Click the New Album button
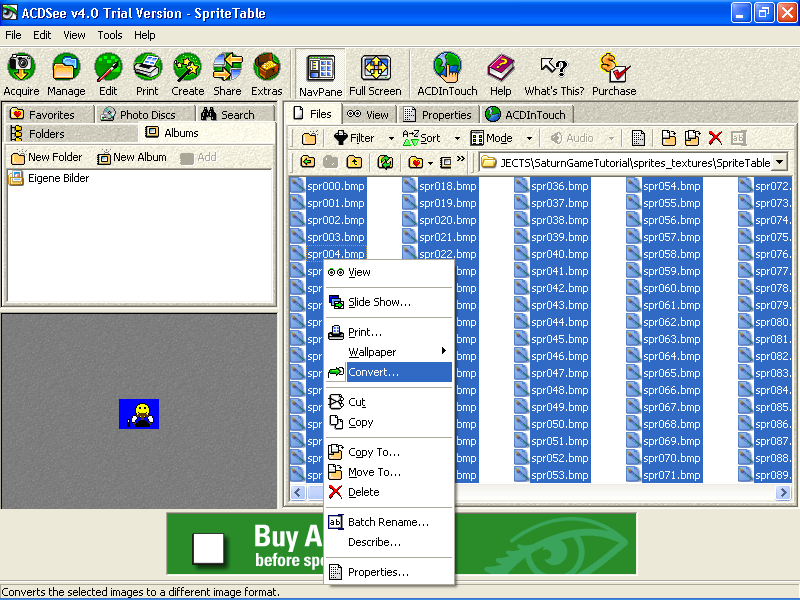The width and height of the screenshot is (800, 600). pyautogui.click(x=131, y=157)
